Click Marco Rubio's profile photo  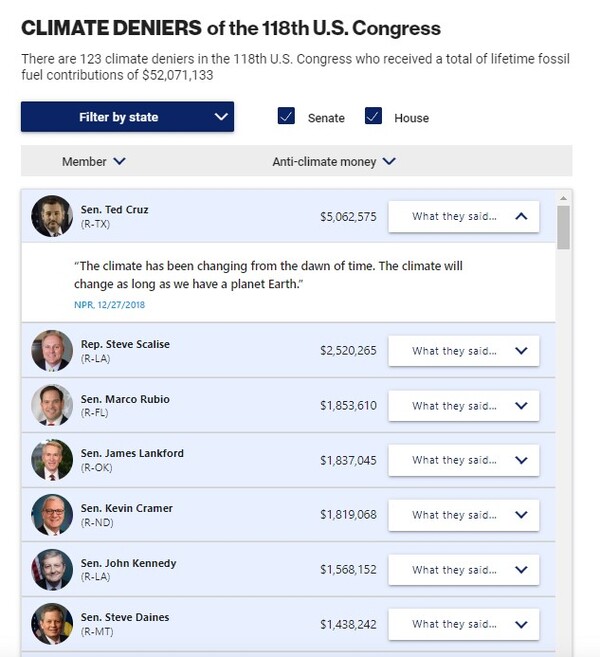(52, 405)
